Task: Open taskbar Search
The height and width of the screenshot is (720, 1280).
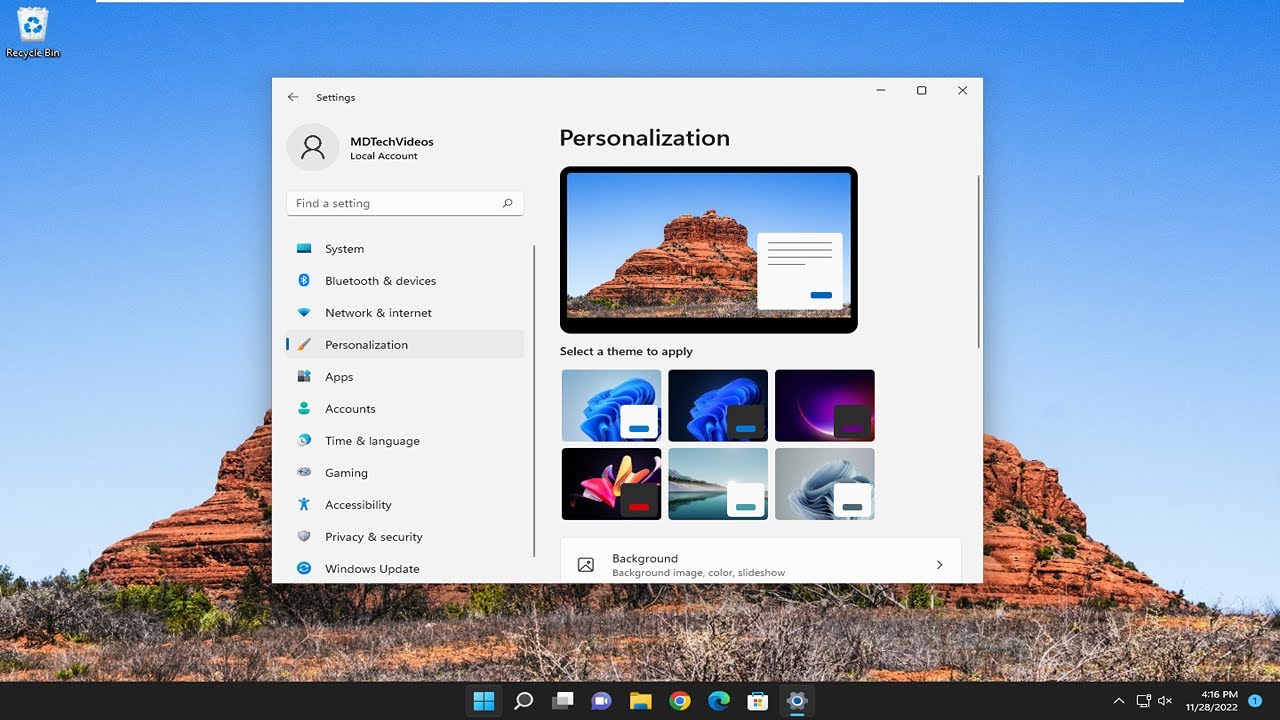Action: [523, 701]
